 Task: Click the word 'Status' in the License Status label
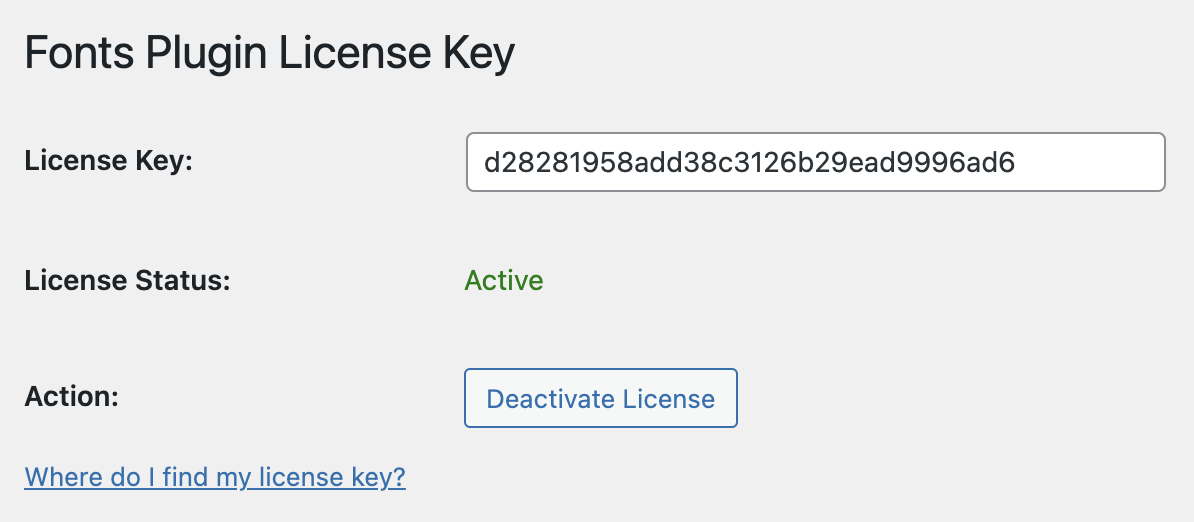point(182,281)
